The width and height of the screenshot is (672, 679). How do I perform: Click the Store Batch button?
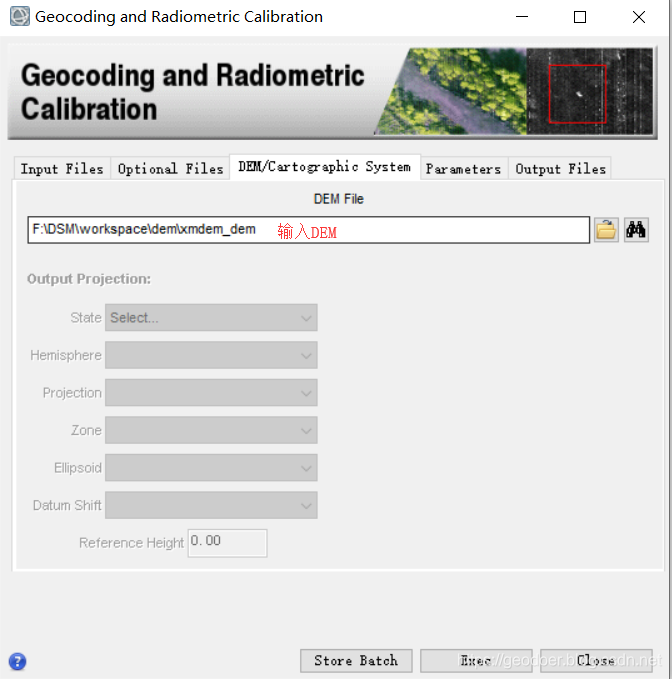tap(356, 660)
